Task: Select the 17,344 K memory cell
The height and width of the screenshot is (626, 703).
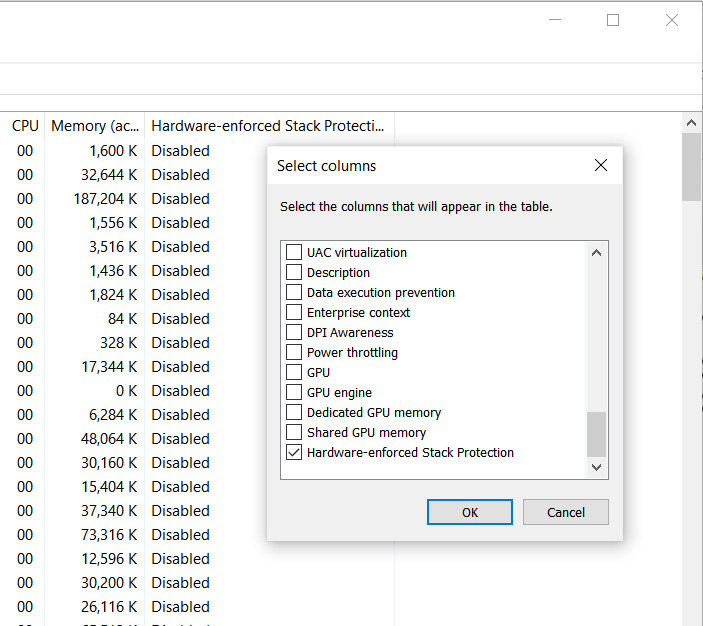Action: pos(109,367)
